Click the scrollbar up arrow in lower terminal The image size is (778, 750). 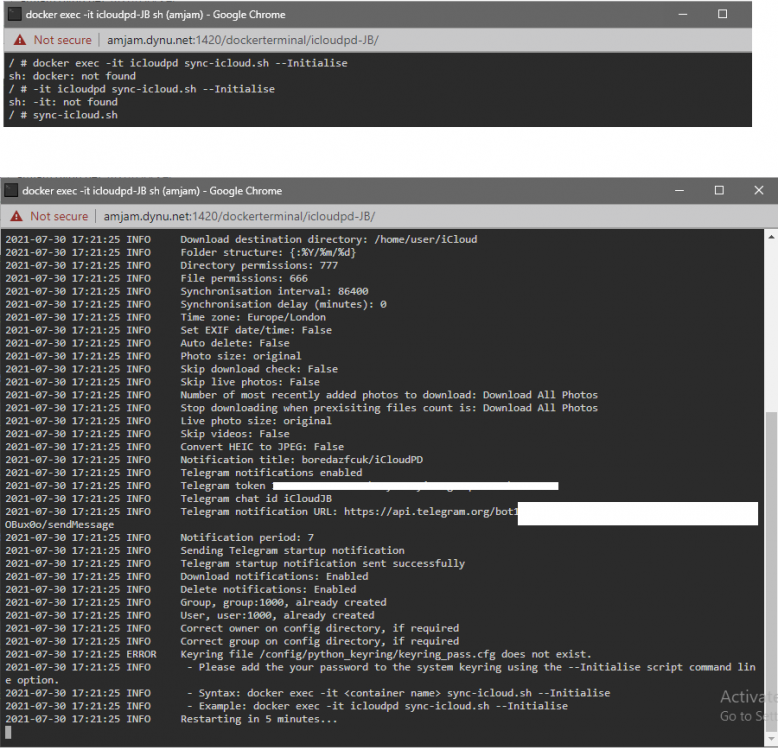pos(771,237)
